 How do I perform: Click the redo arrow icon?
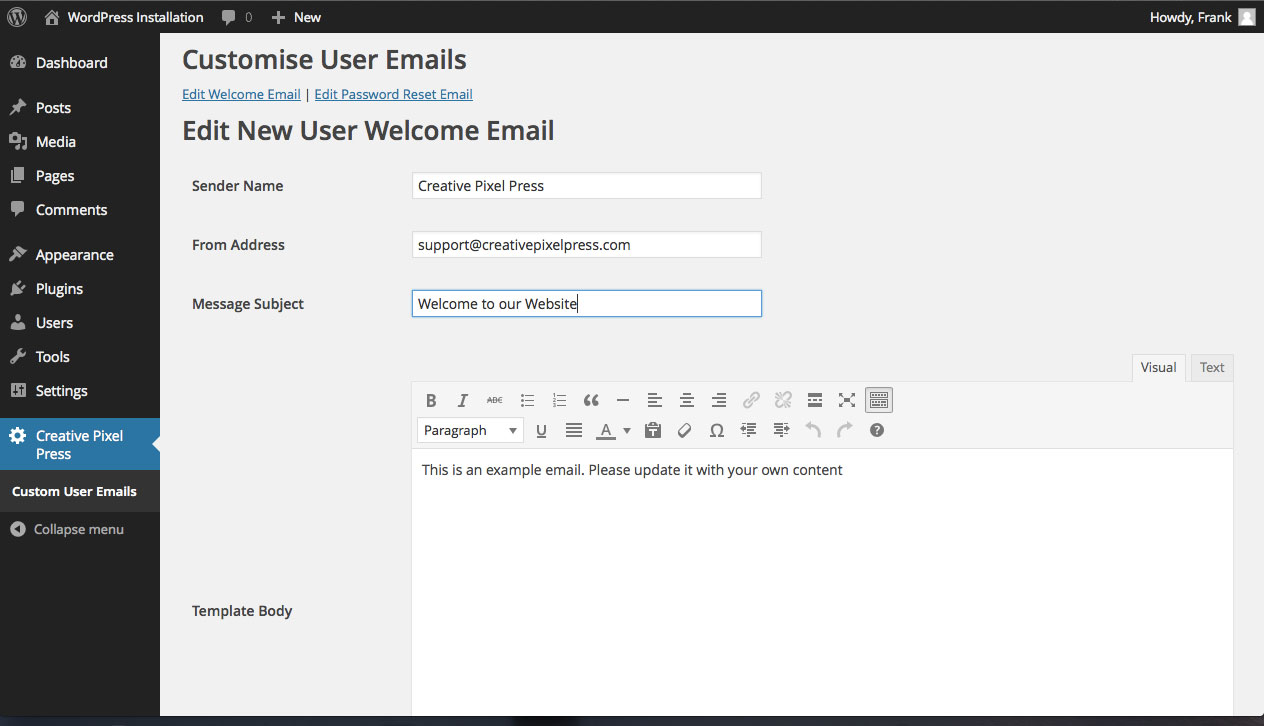pyautogui.click(x=845, y=430)
